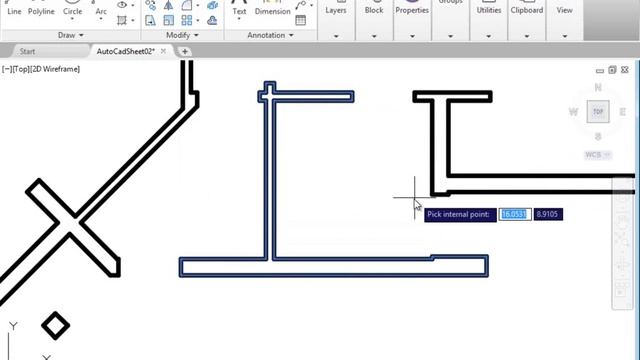Viewport: 640px width, 360px height.
Task: Select the Dimension tool
Action: pos(272,8)
